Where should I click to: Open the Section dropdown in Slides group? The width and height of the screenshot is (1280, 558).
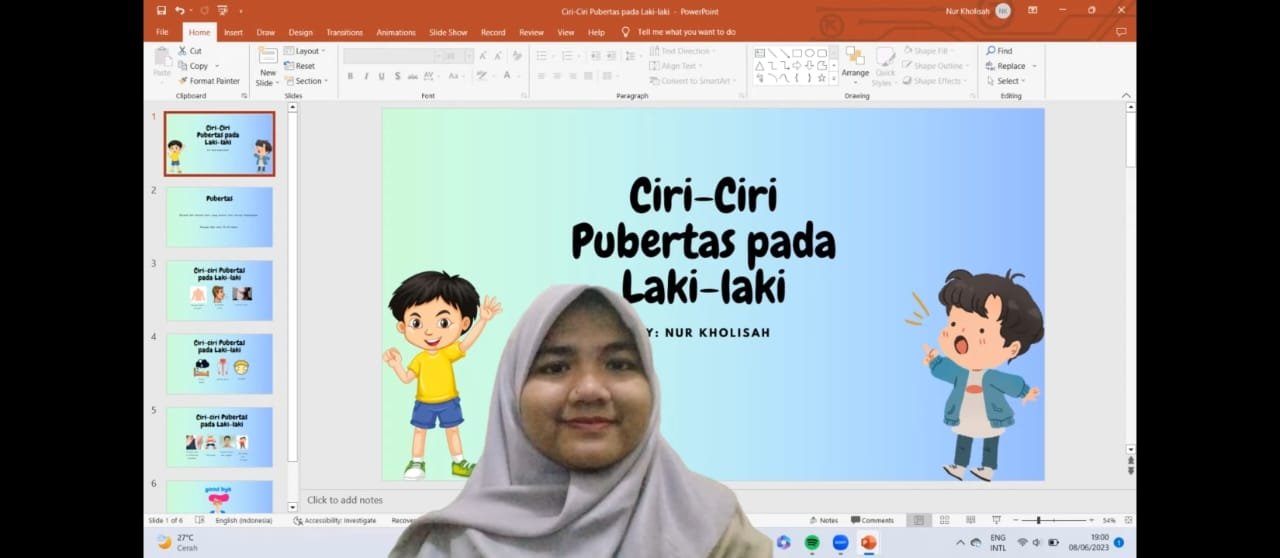point(306,81)
